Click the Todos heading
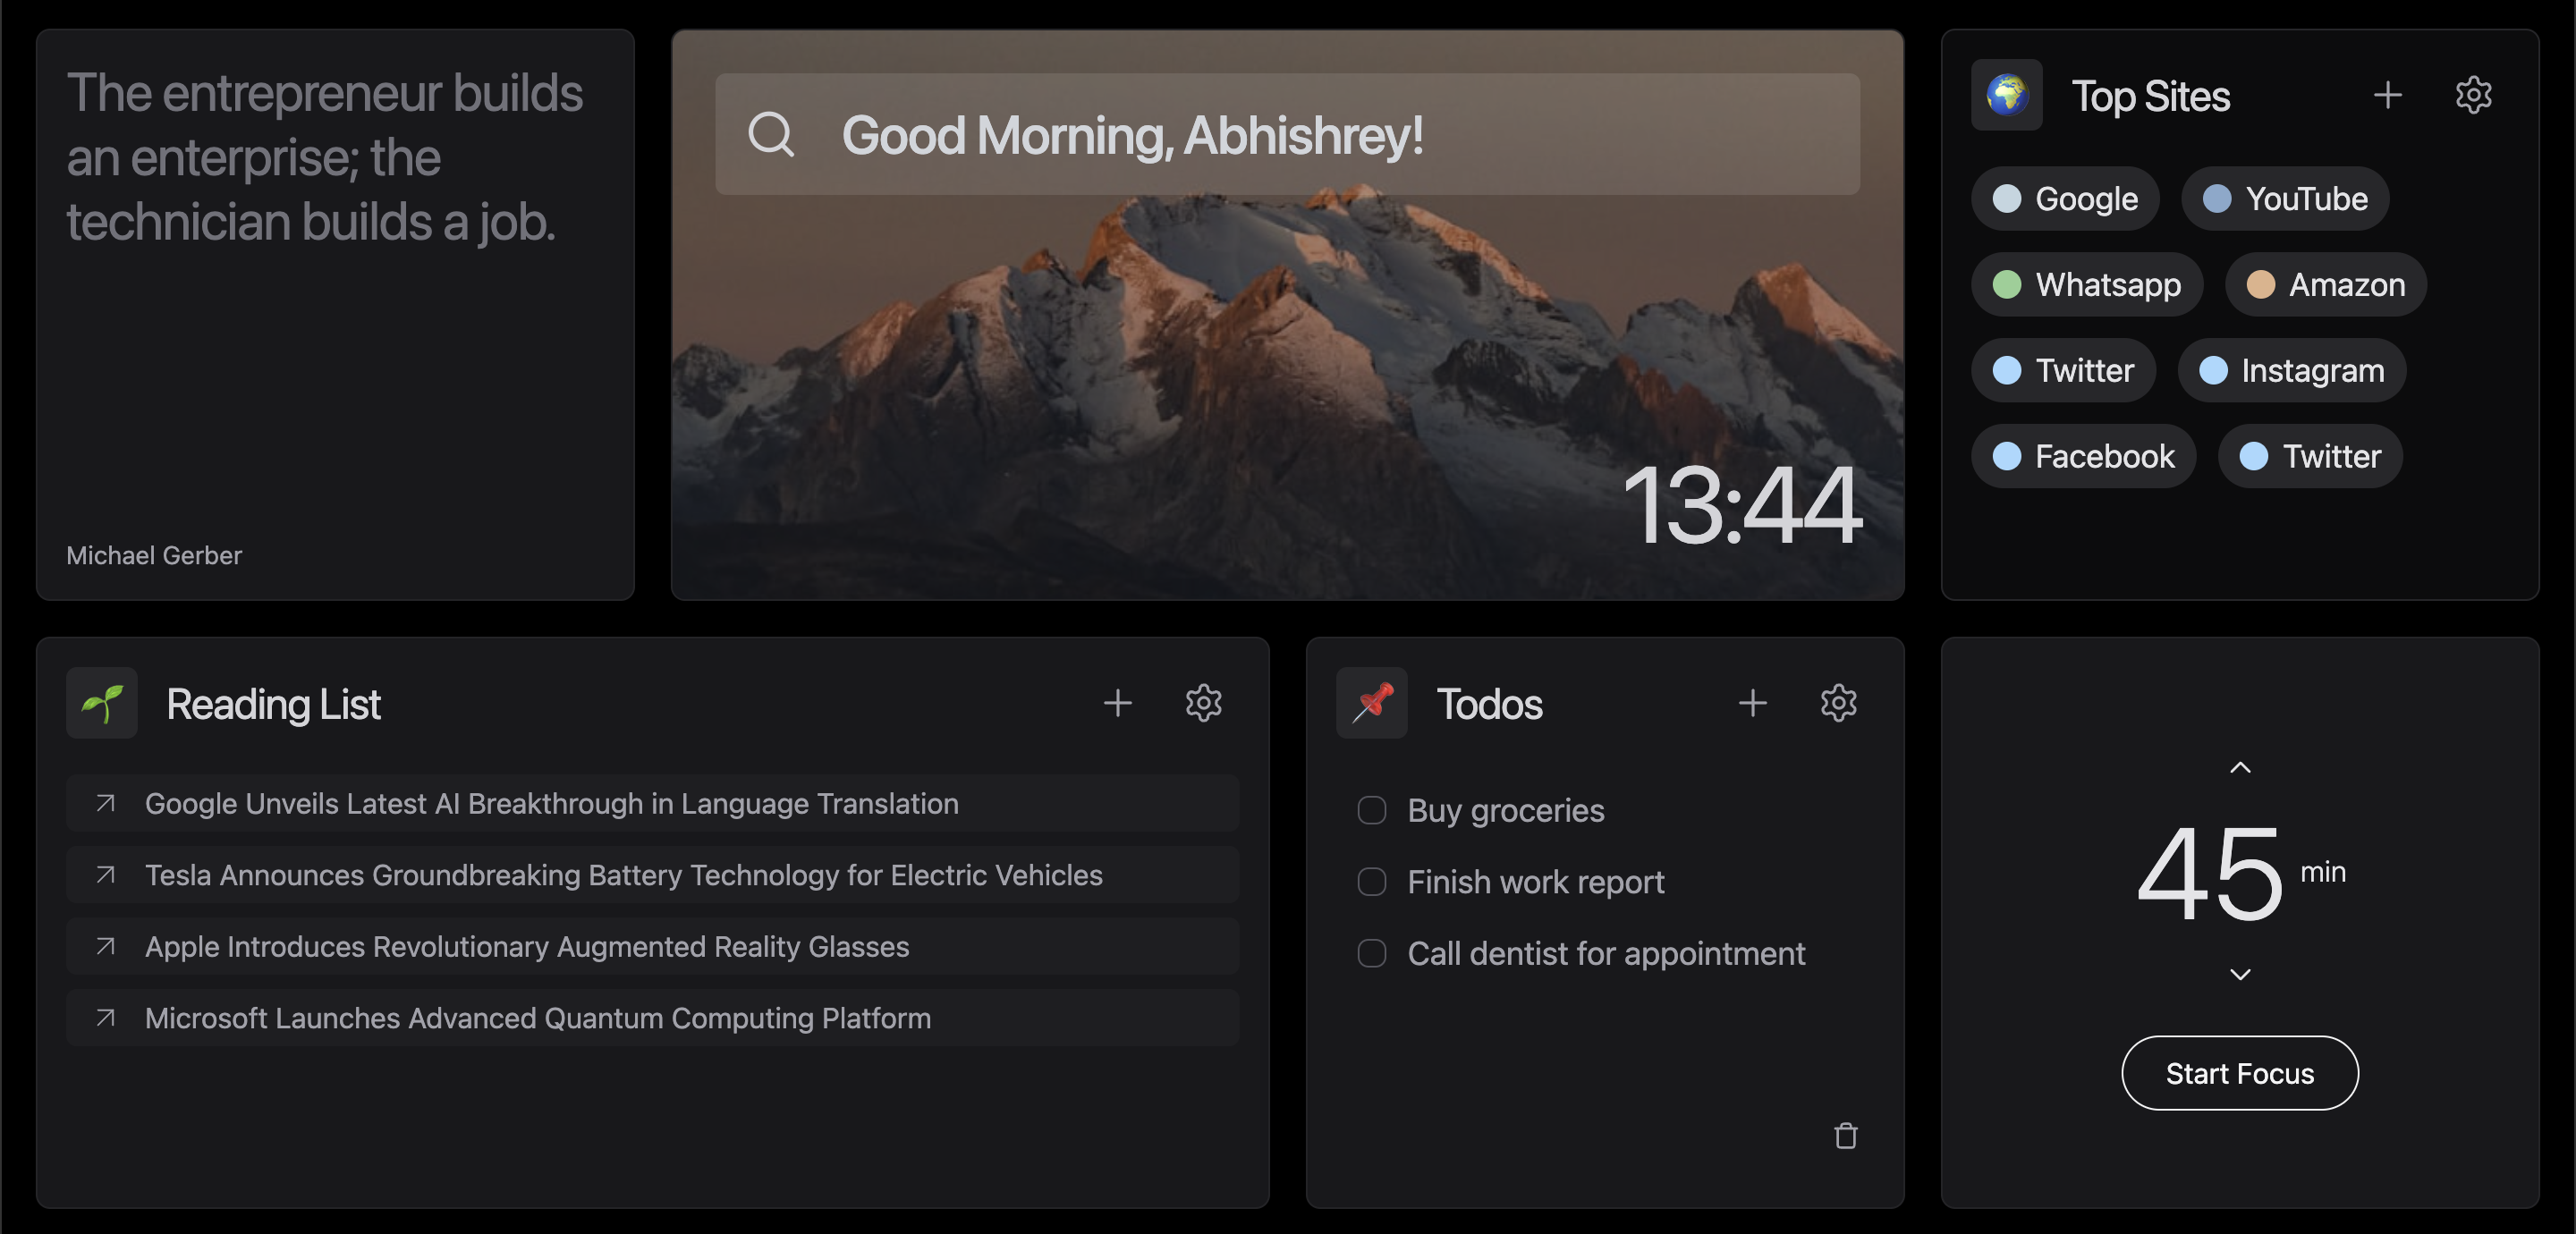This screenshot has height=1234, width=2576. [1489, 704]
